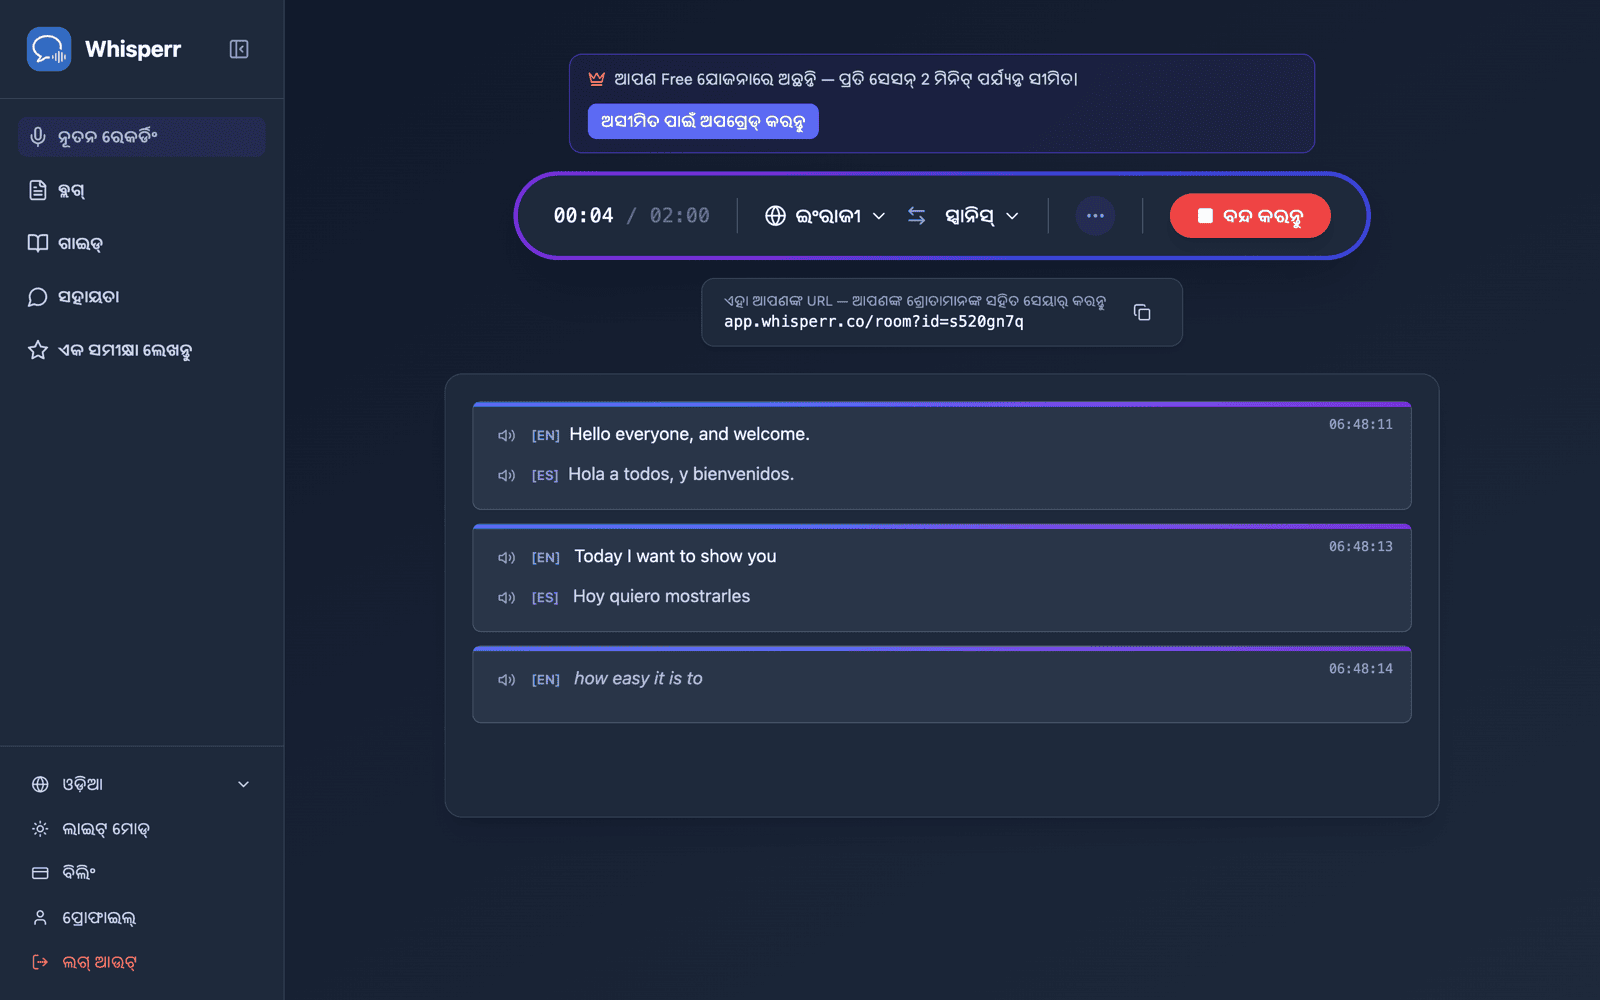This screenshot has height=1000, width=1600.
Task: Click the text 'Hello everyone, and welcome.'
Action: click(689, 434)
